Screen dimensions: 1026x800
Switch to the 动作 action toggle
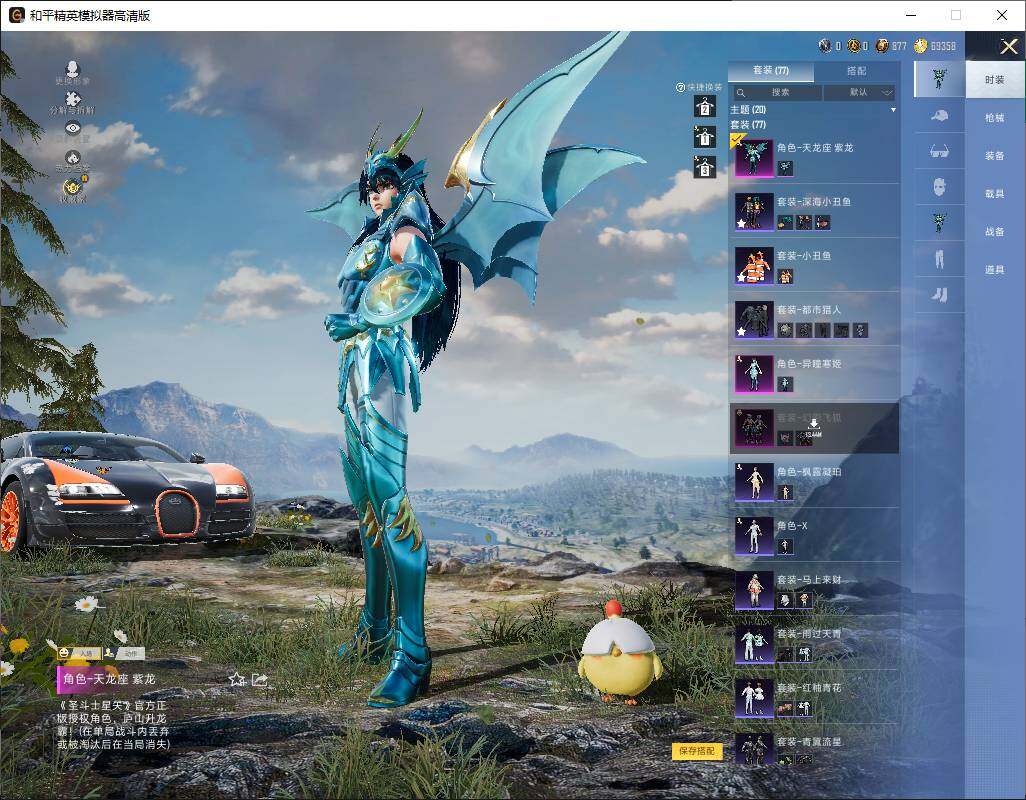click(125, 653)
